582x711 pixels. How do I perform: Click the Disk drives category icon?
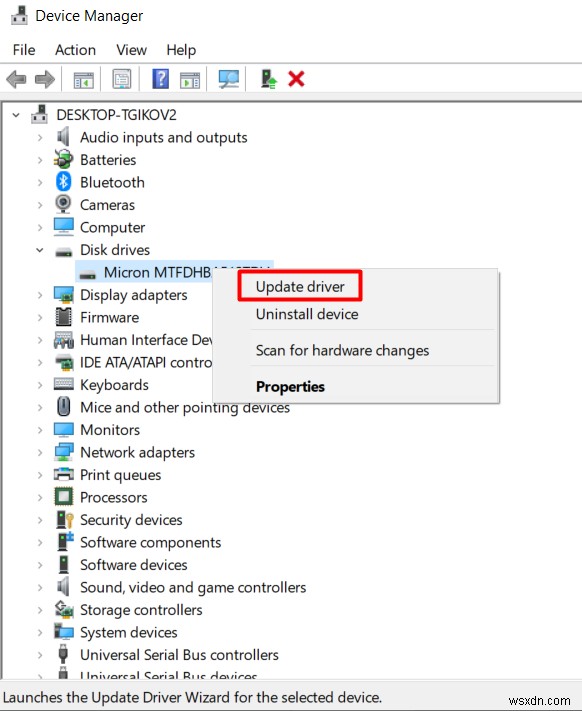click(x=63, y=252)
